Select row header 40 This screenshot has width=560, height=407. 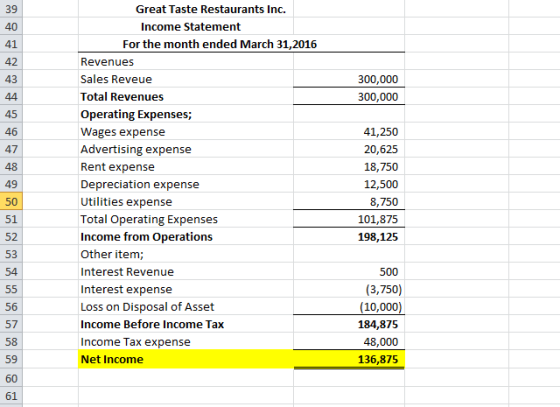click(11, 26)
